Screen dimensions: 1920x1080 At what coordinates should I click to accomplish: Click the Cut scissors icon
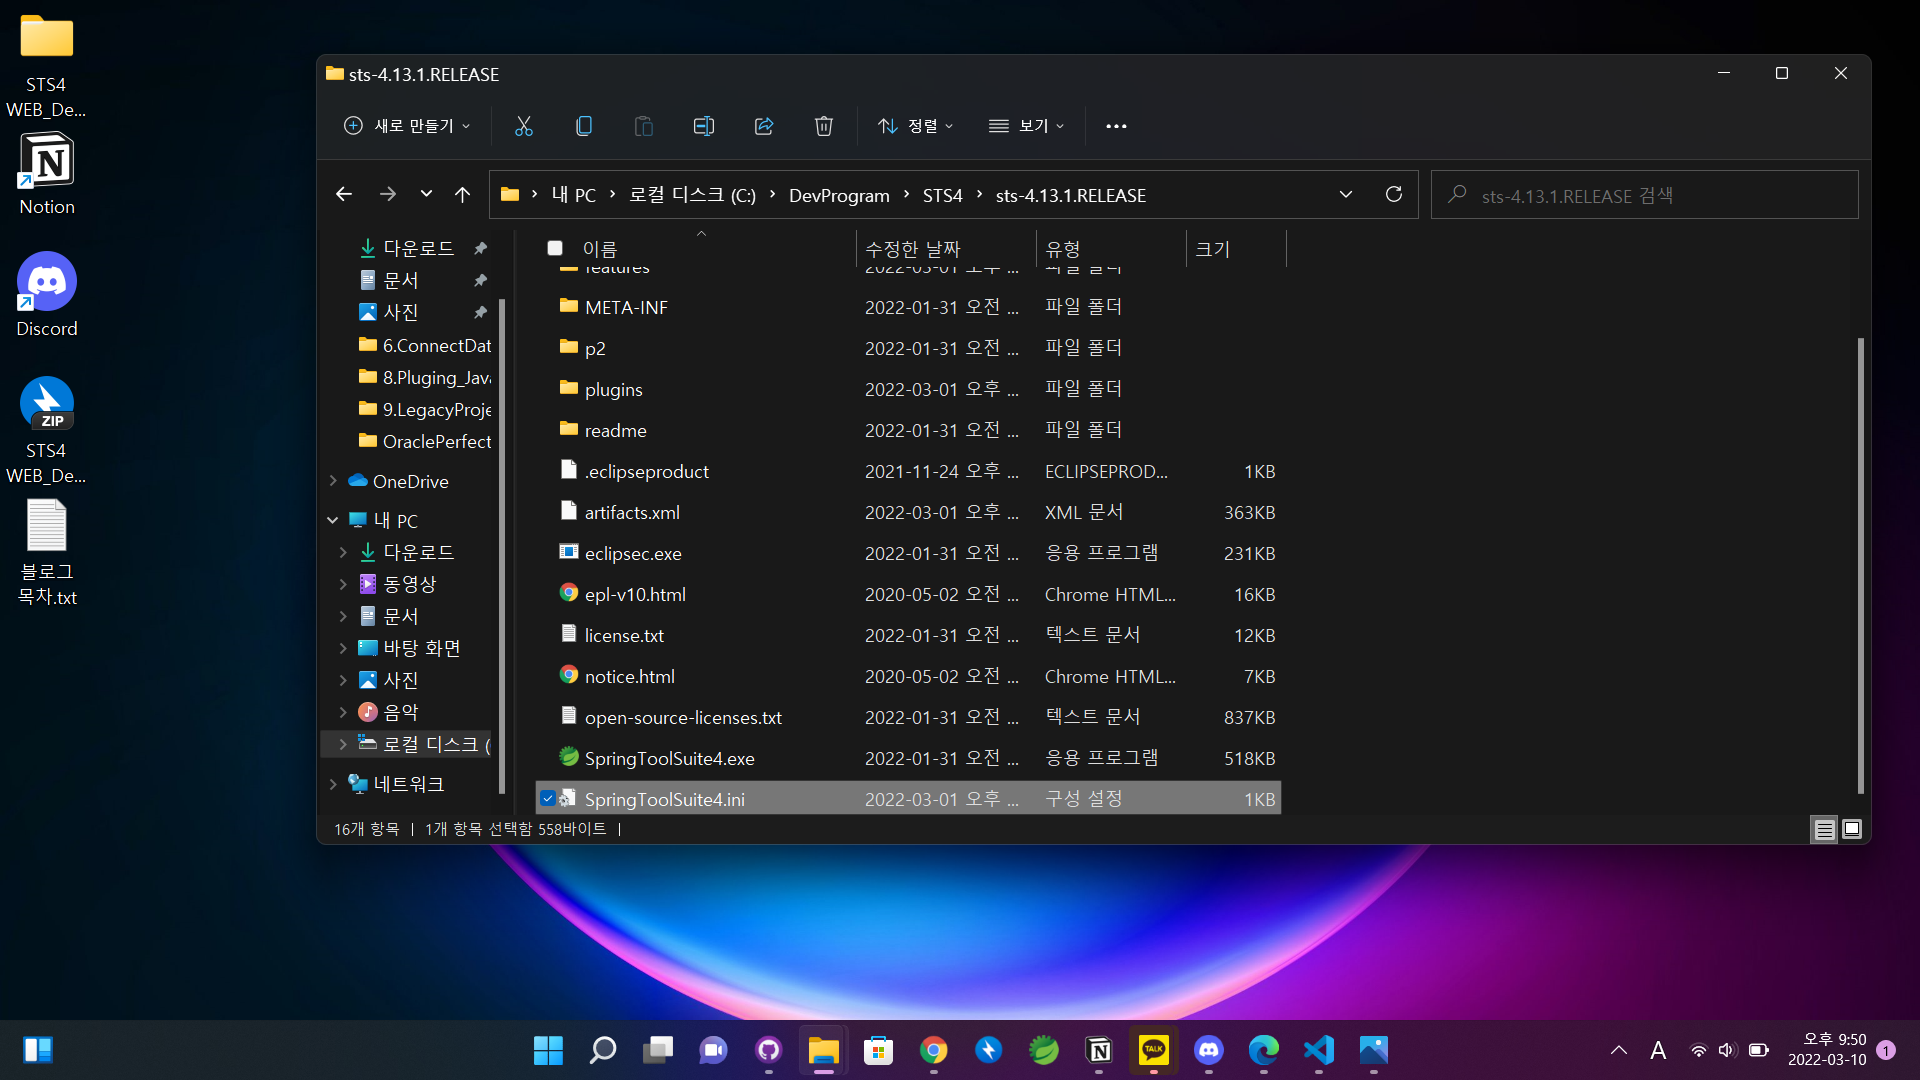click(524, 126)
